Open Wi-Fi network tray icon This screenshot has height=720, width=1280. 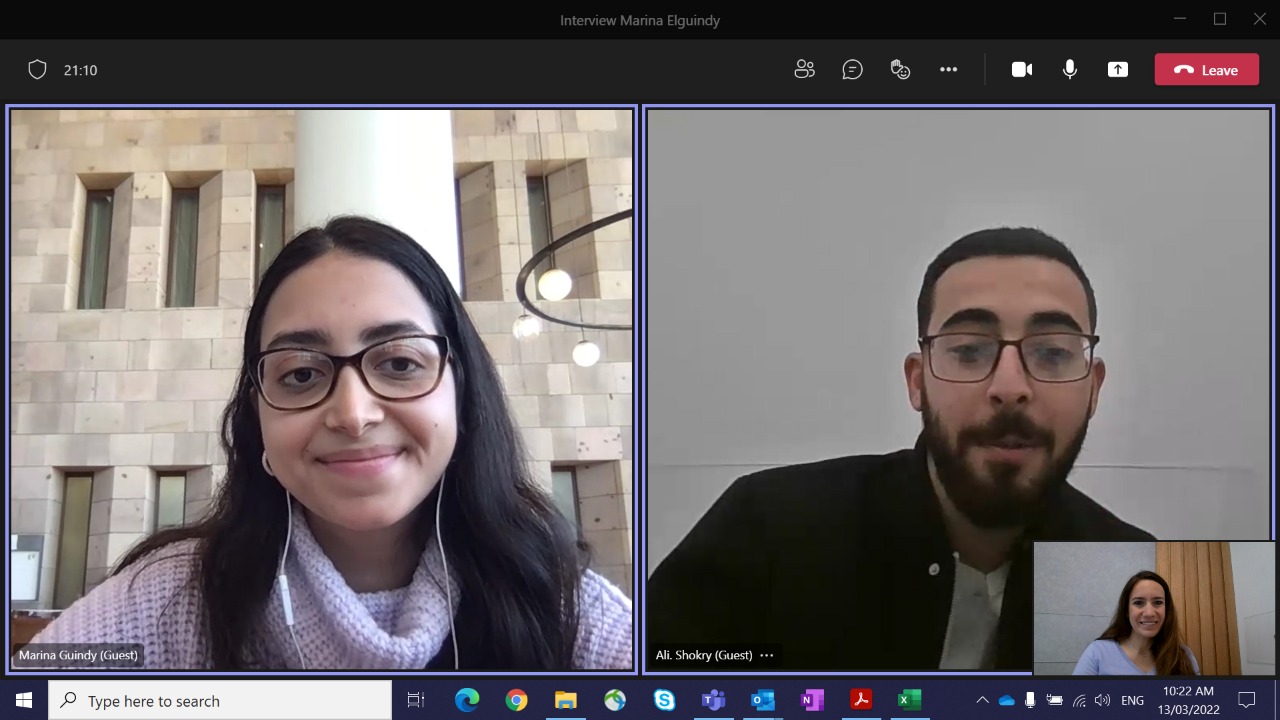tap(1079, 700)
